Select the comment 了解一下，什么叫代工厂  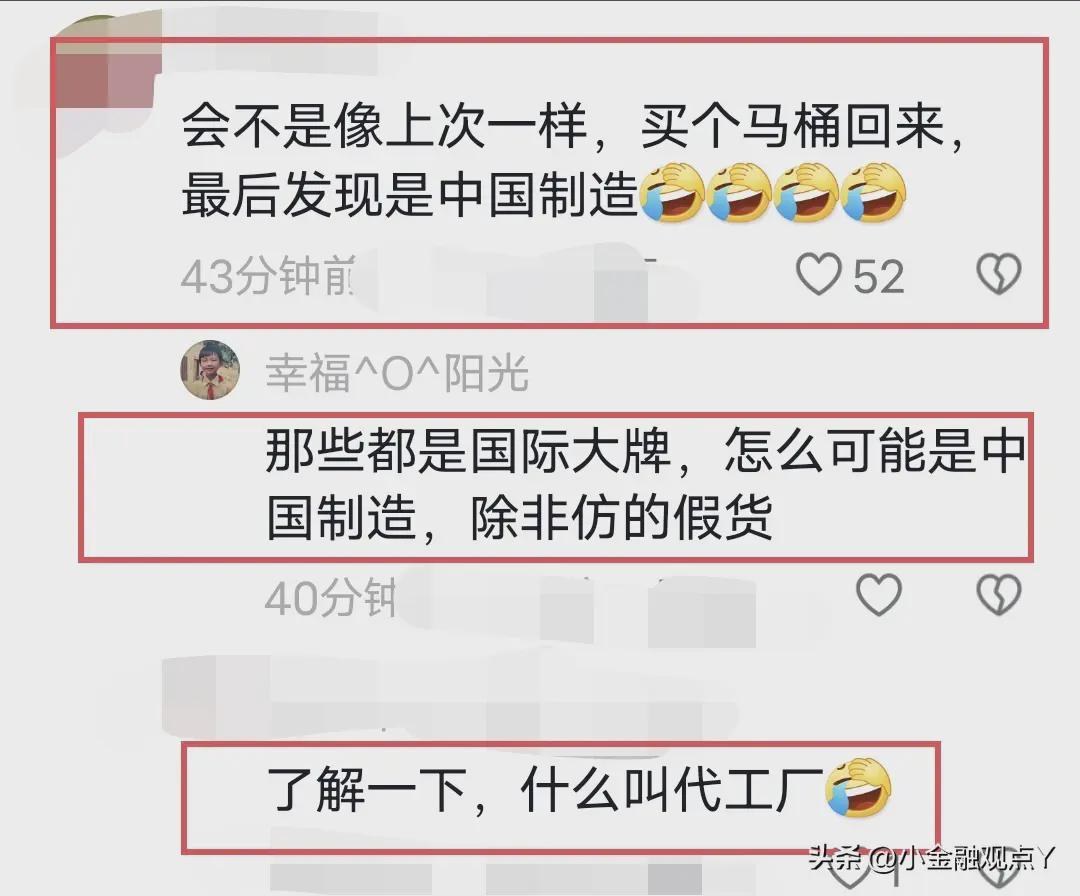pos(579,790)
